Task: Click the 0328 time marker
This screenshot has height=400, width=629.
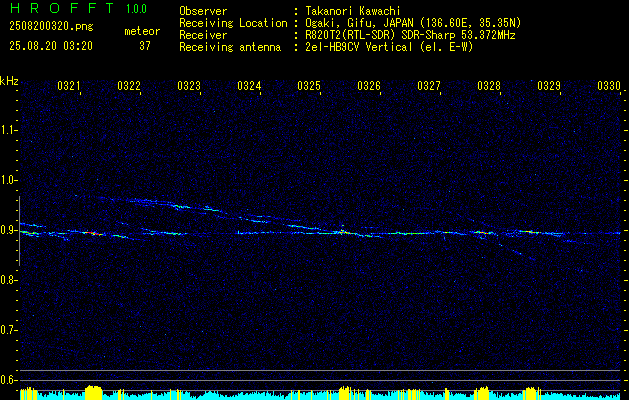Action: 489,85
